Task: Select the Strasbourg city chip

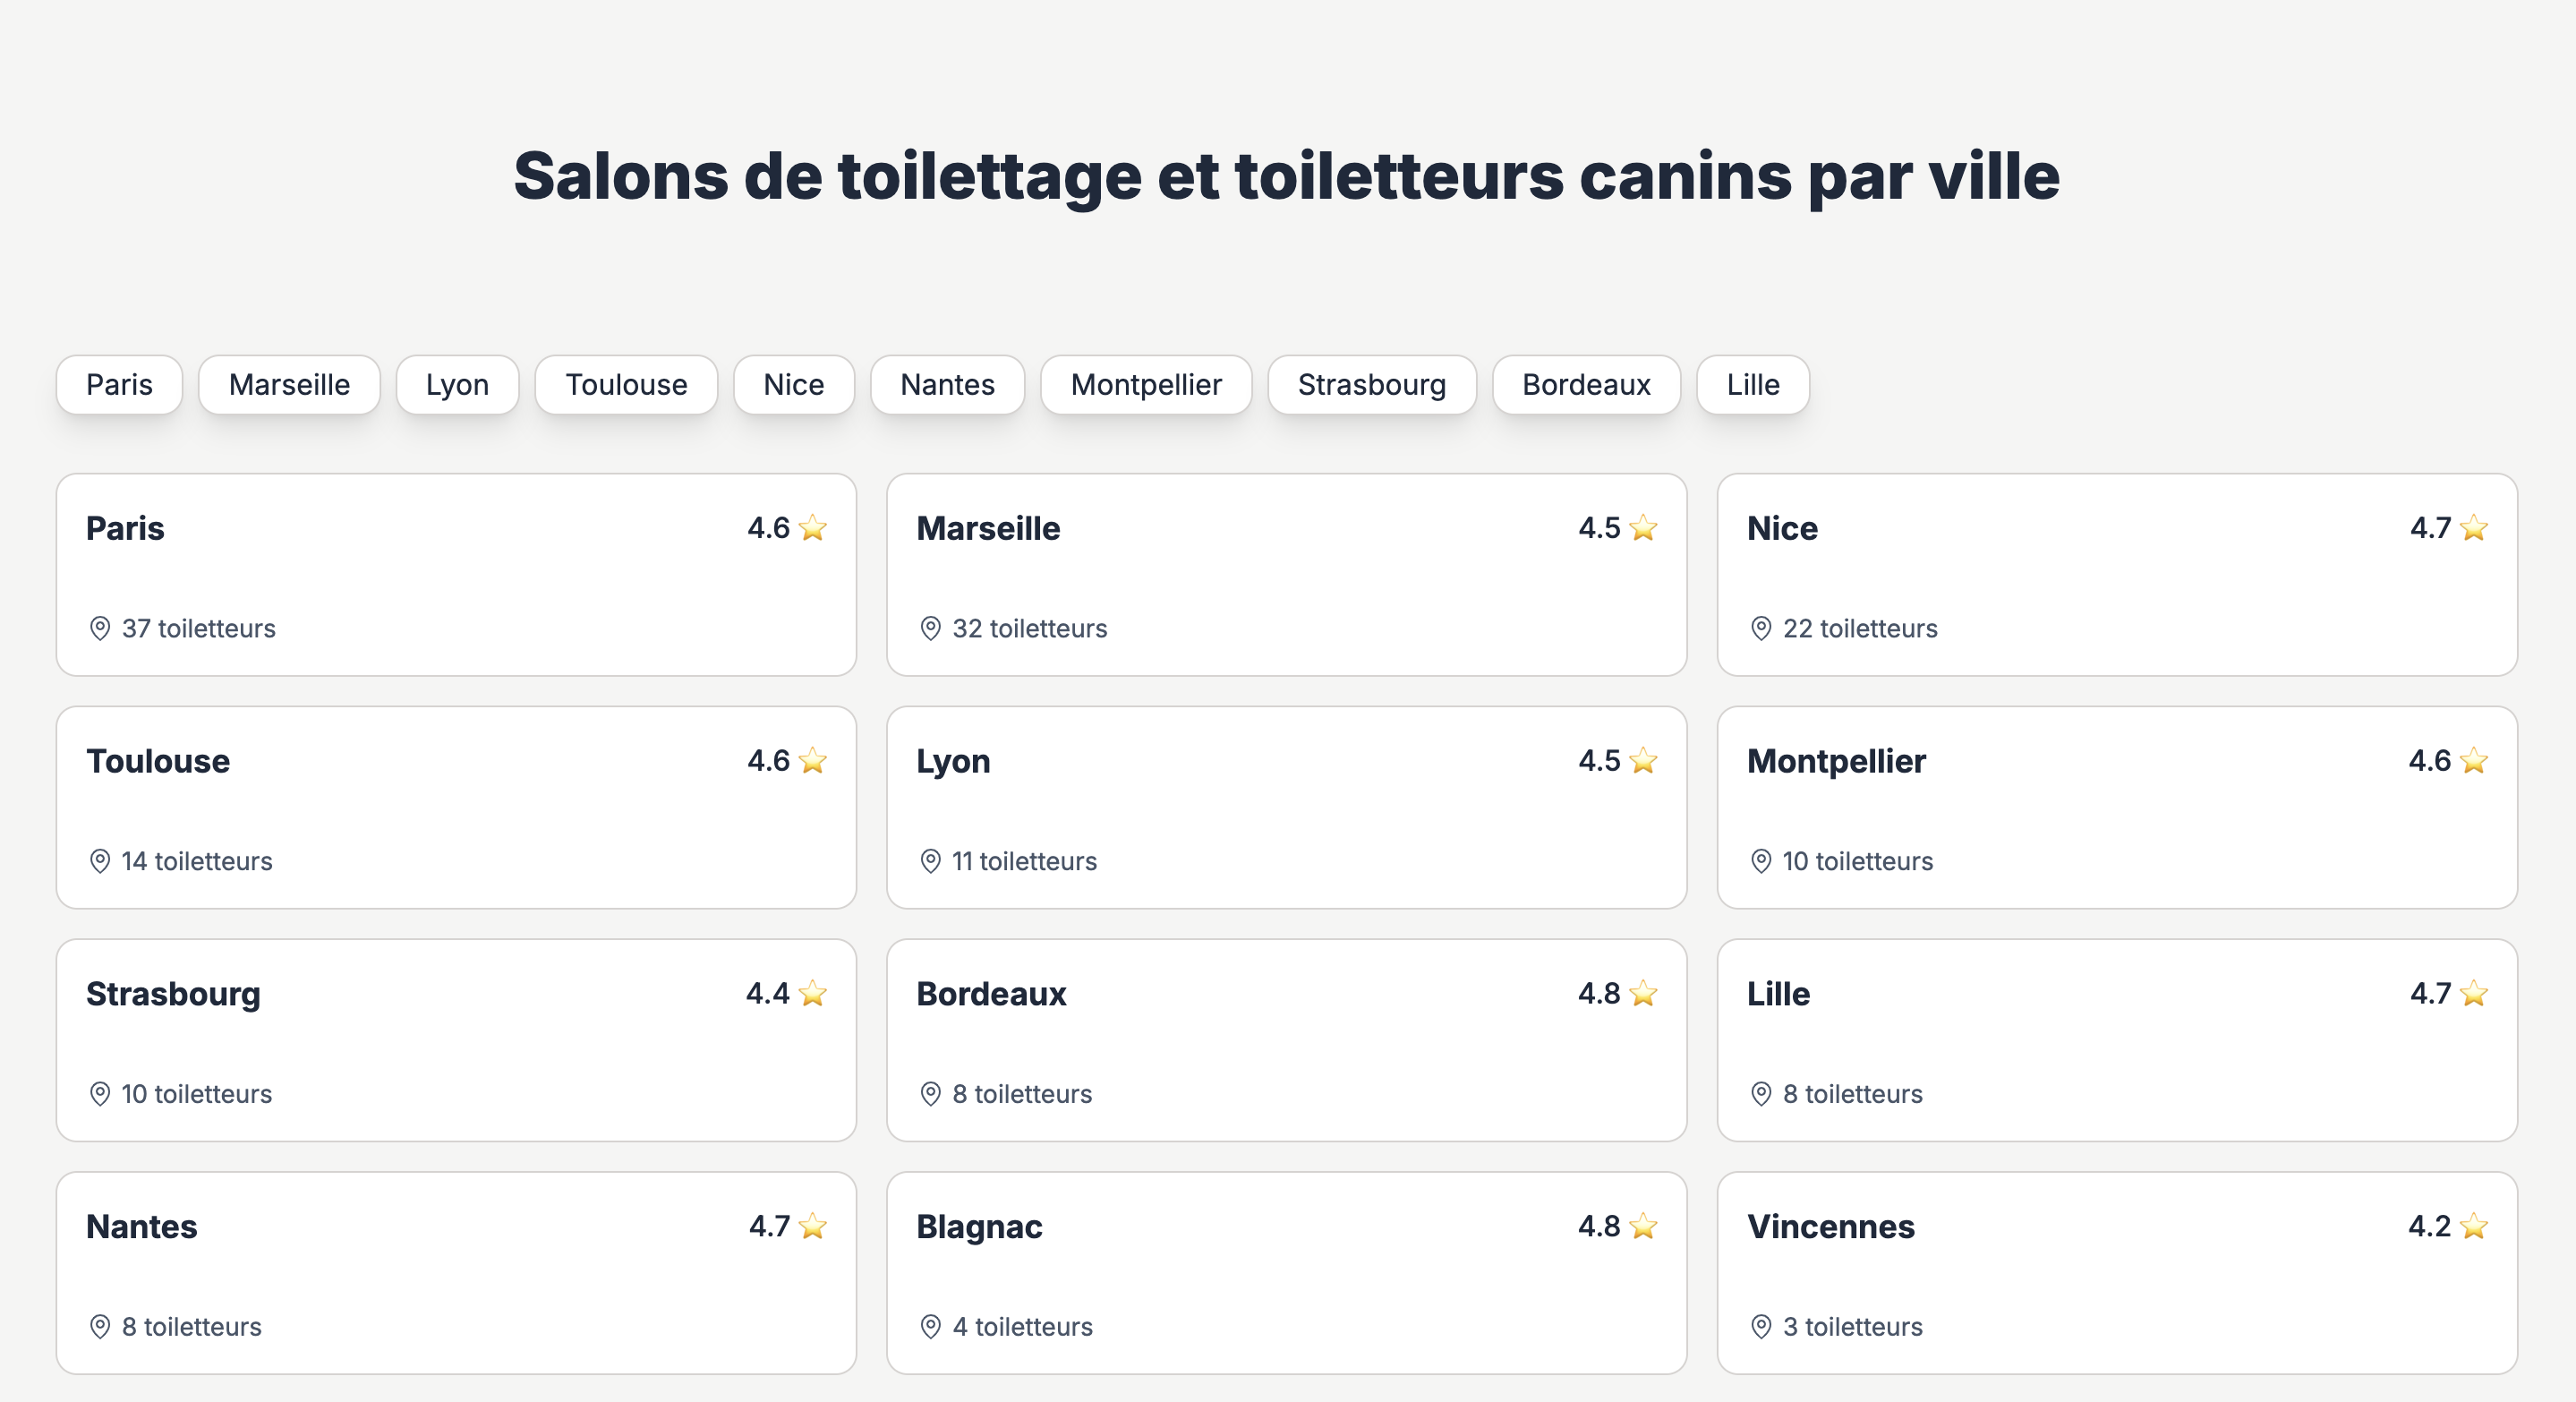Action: [x=1372, y=384]
